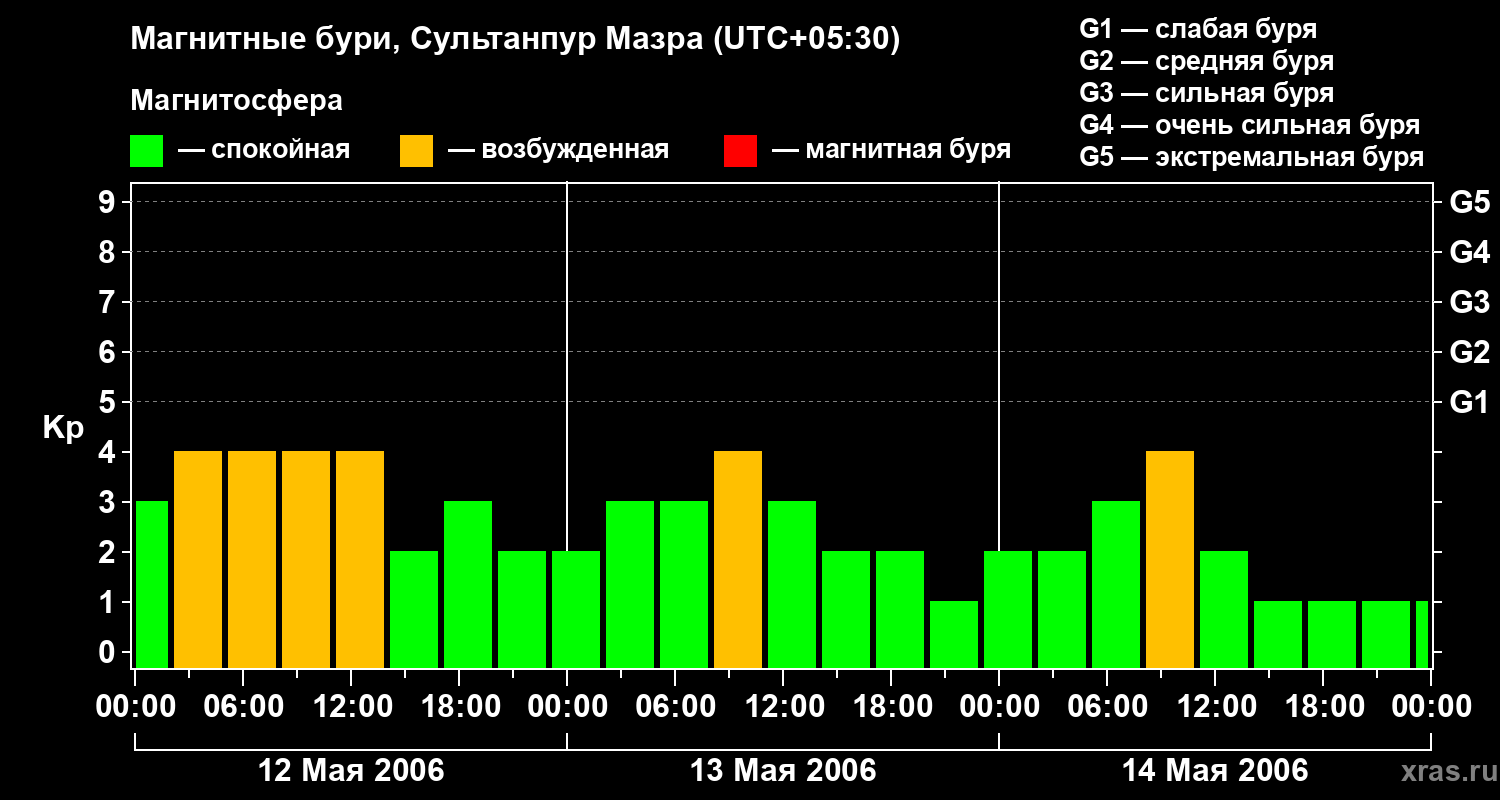Click the '06:00' time label under 13 May
Screen dimensions: 1500x800
coord(675,707)
